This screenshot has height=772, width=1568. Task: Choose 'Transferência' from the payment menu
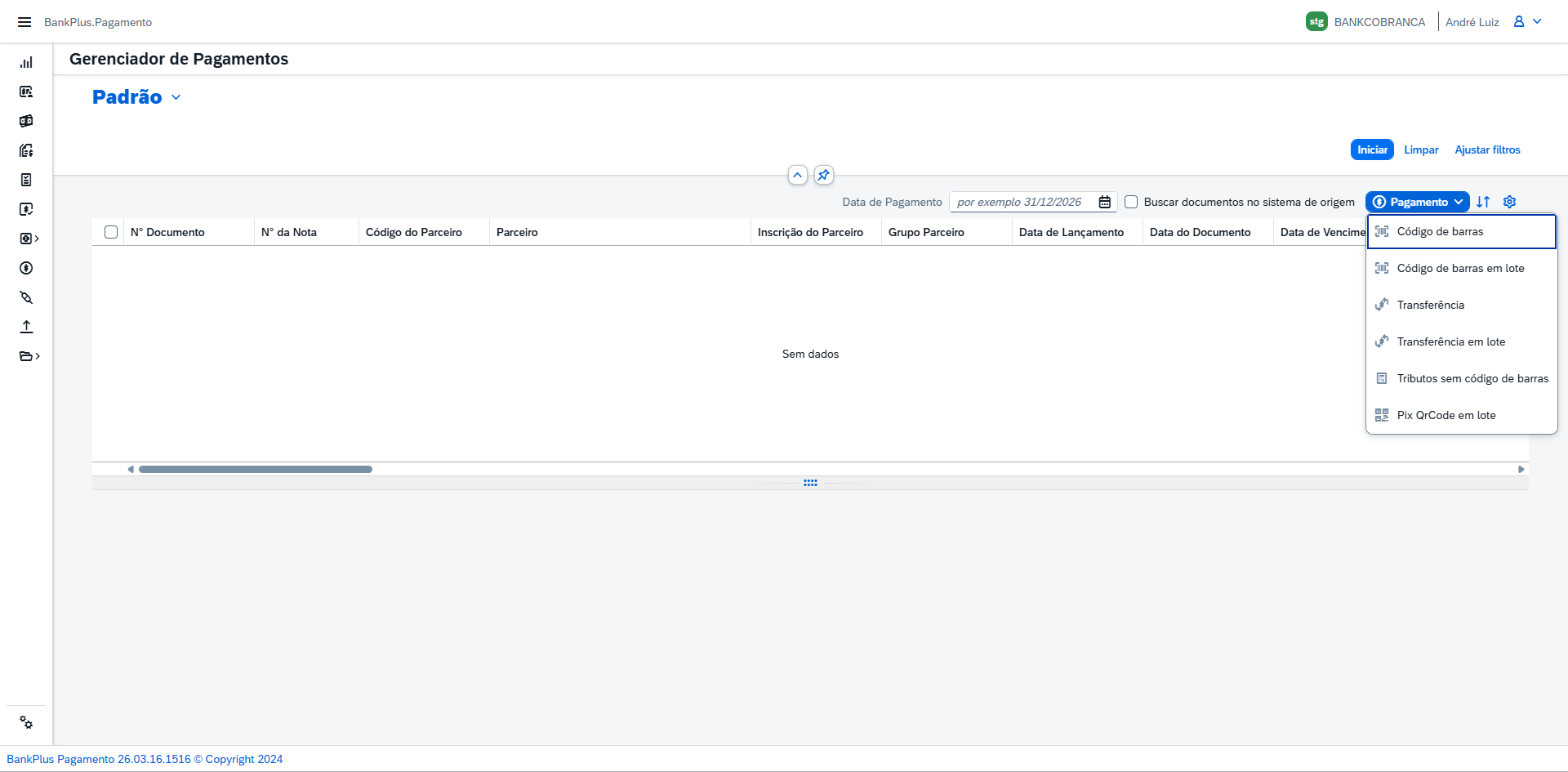(x=1461, y=304)
